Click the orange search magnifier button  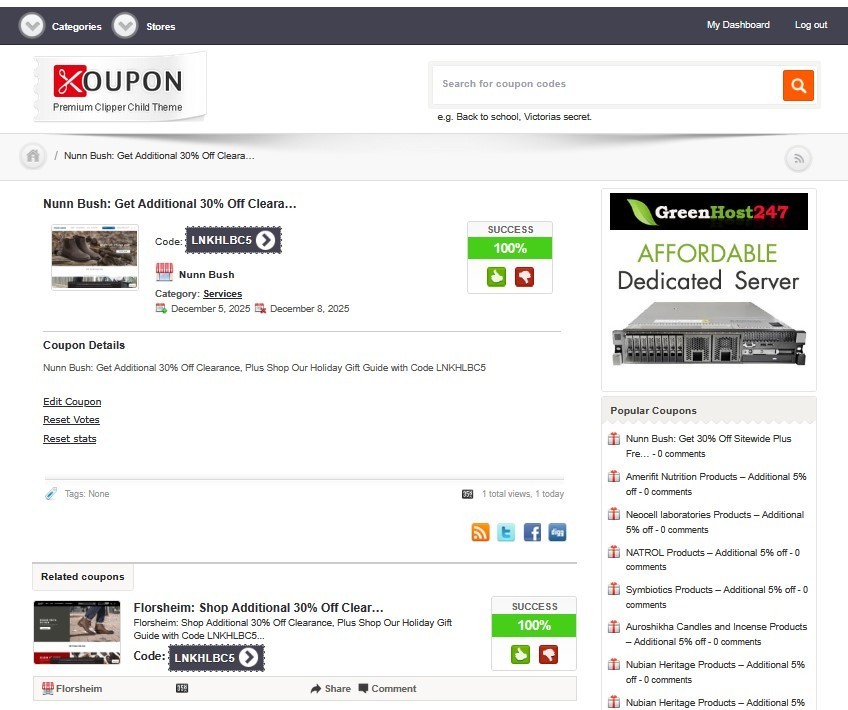coord(798,85)
